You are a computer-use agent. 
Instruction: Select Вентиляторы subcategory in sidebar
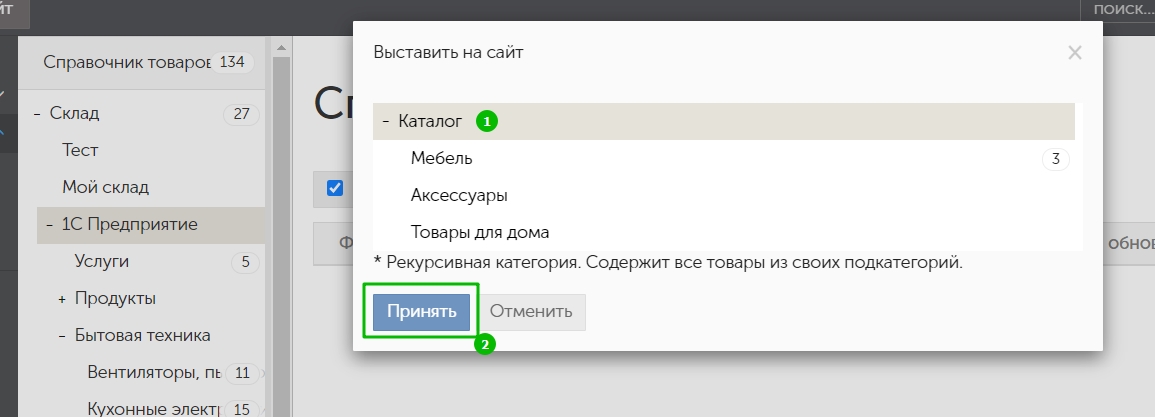coord(154,373)
